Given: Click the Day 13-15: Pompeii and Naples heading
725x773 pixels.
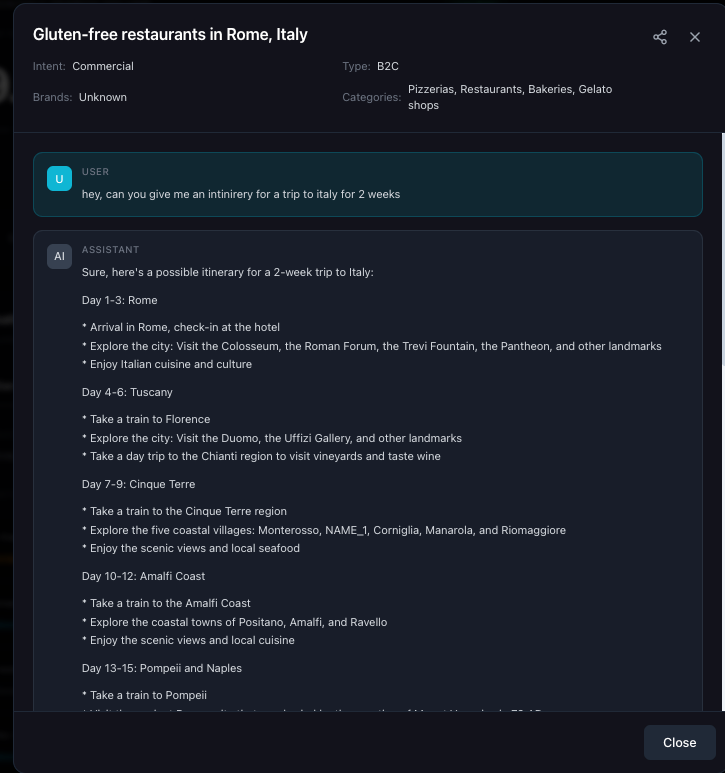Looking at the screenshot, I should (162, 668).
